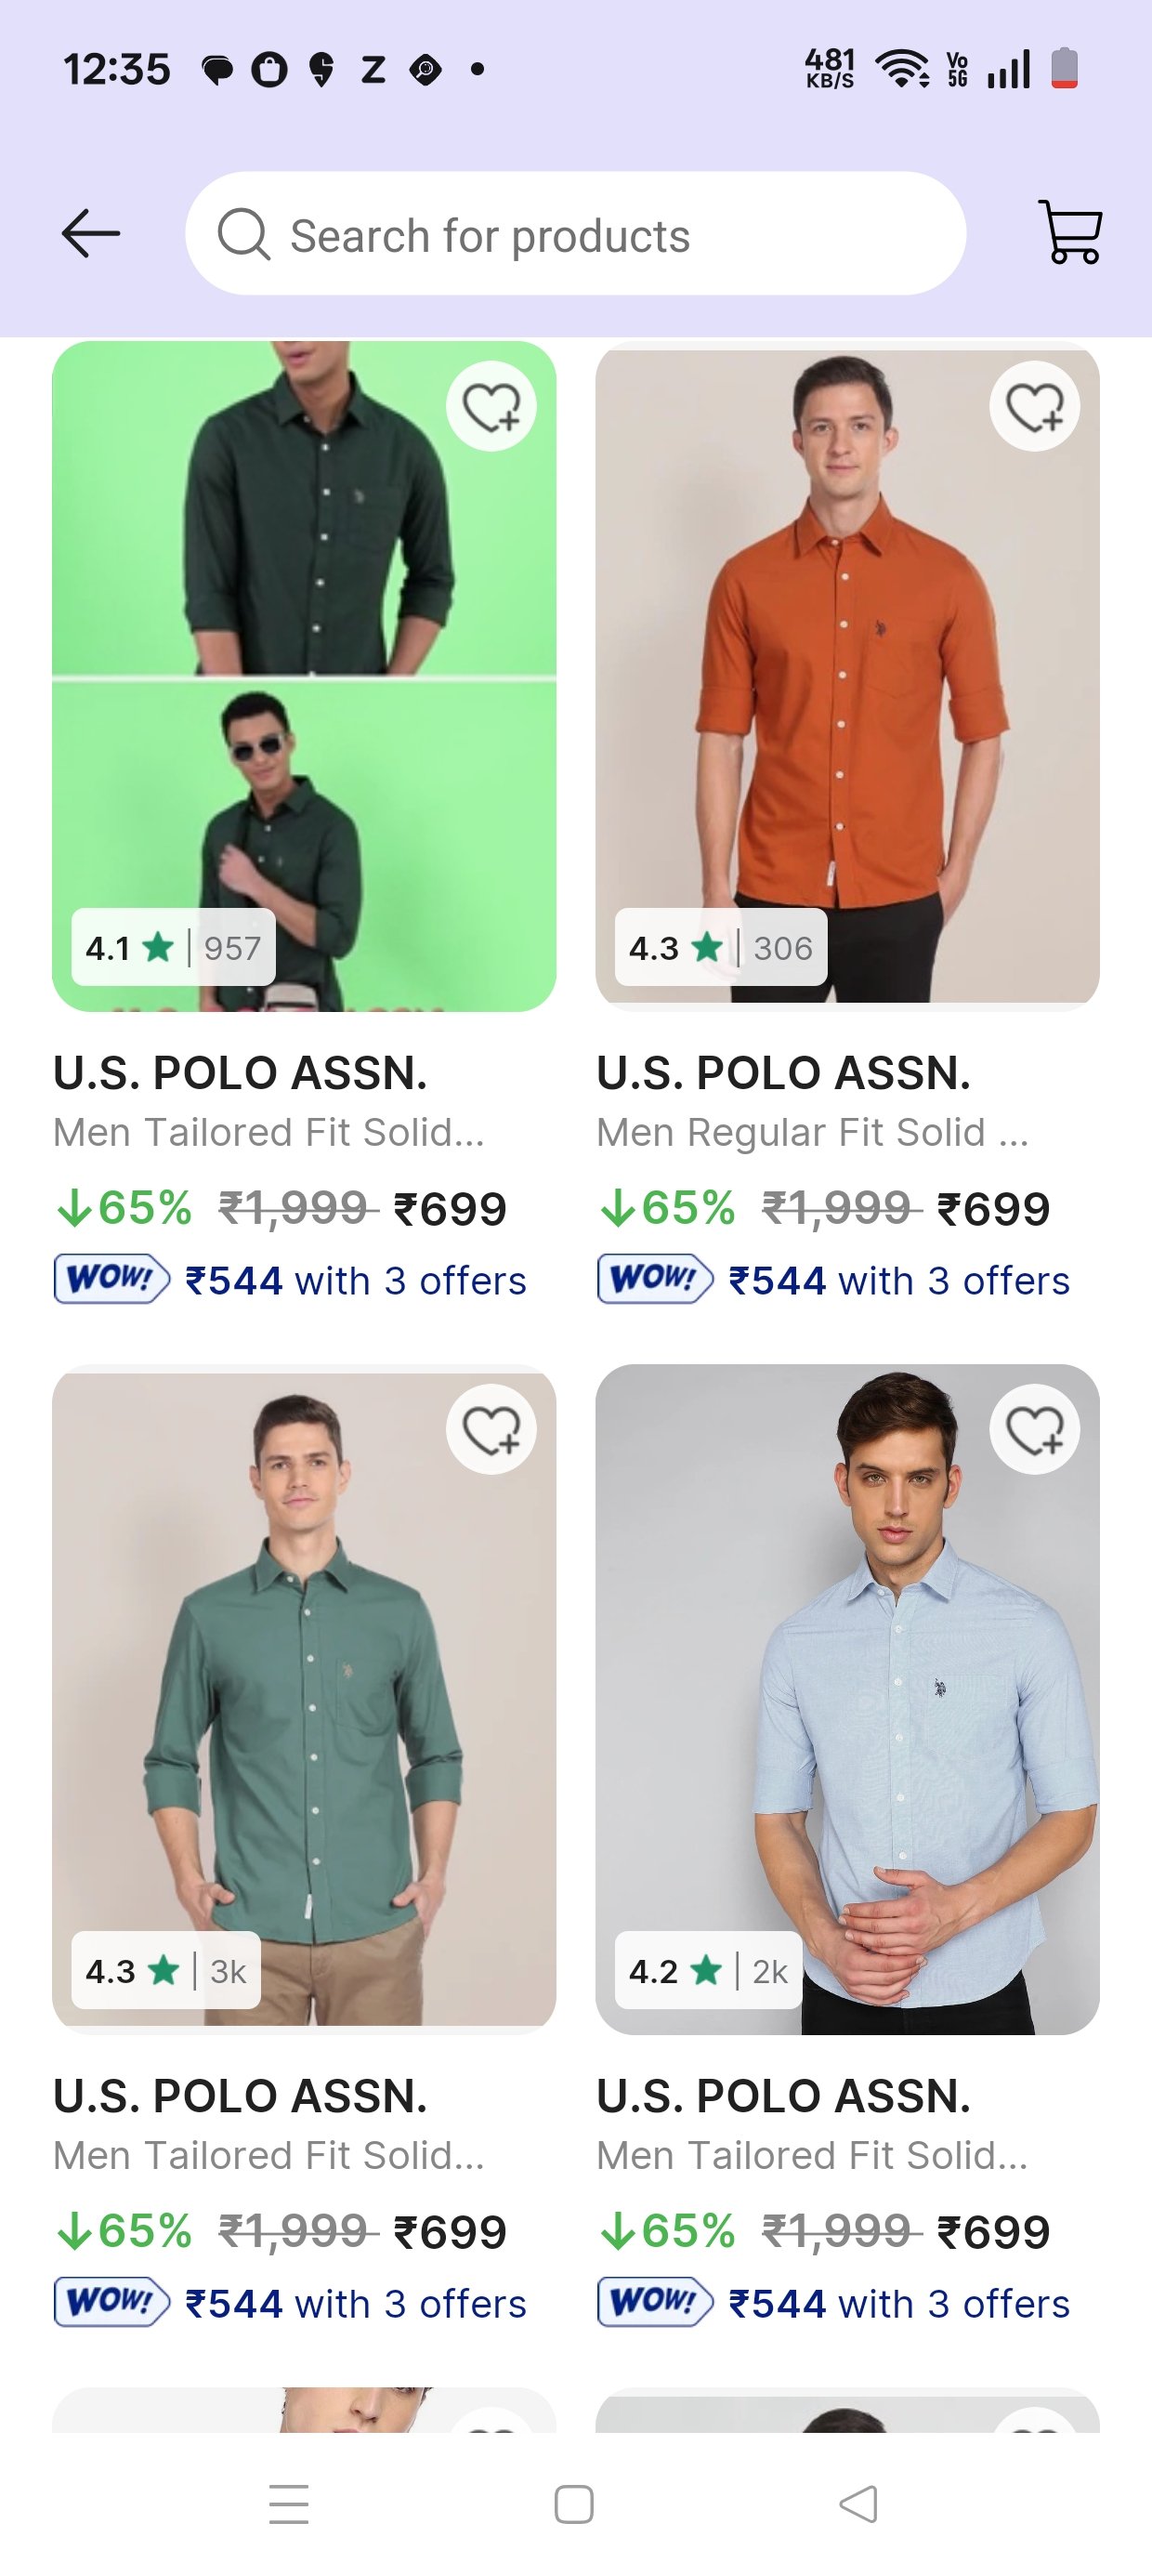Wishlist the dark green tailored shirt

(491, 407)
